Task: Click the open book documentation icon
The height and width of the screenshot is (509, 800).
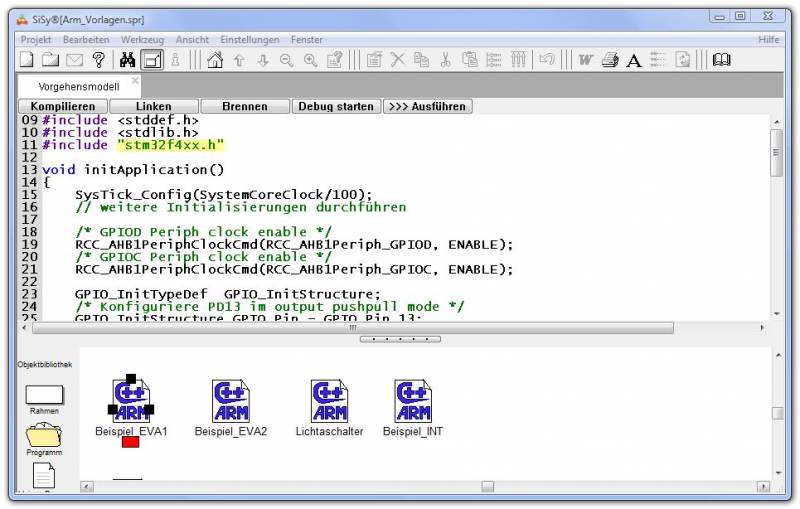Action: tap(721, 60)
